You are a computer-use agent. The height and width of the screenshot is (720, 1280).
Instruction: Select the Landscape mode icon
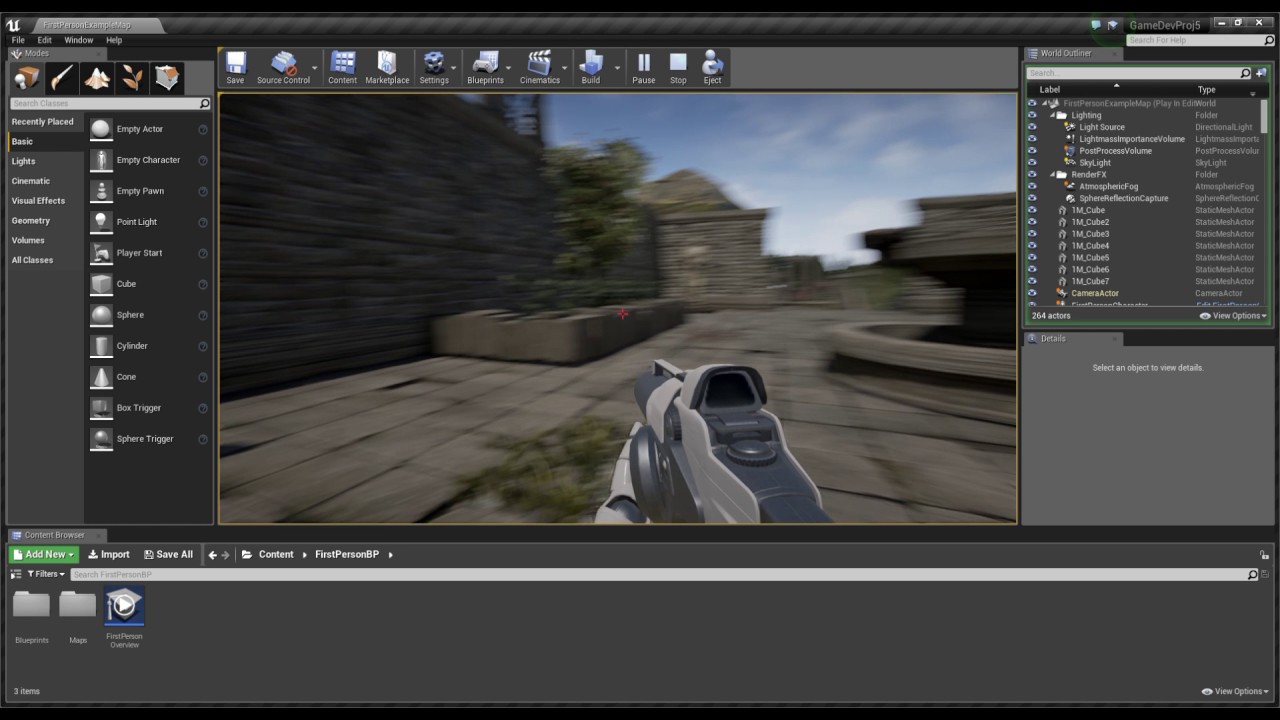coord(97,77)
